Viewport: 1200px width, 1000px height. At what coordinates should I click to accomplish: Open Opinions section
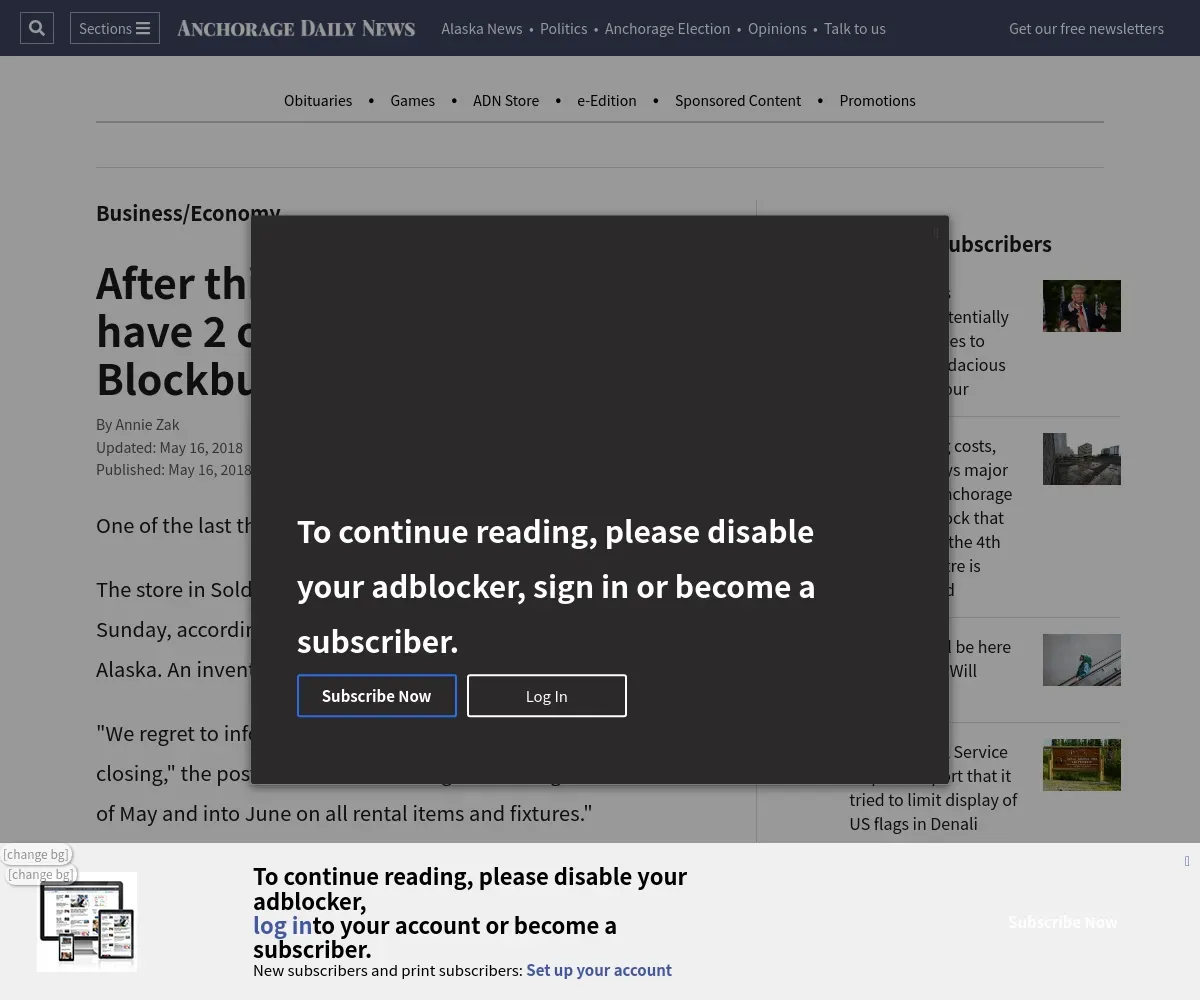pos(777,28)
